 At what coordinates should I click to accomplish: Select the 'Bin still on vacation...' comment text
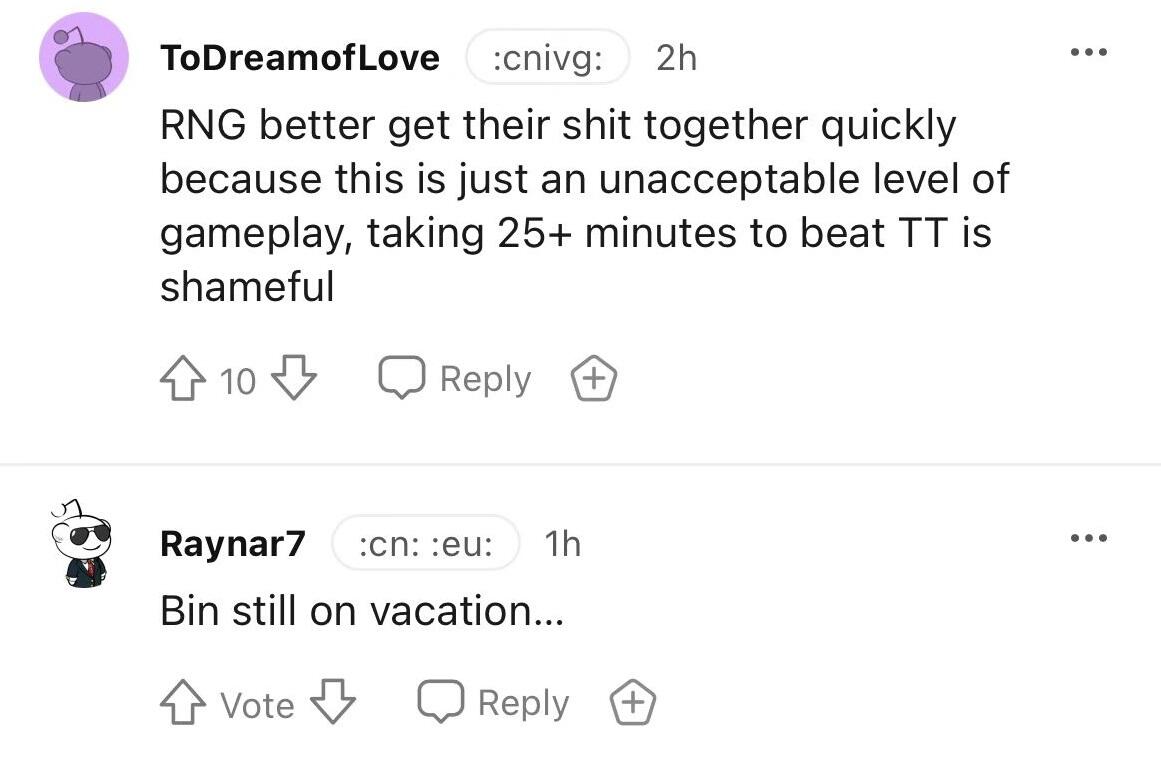pyautogui.click(x=362, y=611)
